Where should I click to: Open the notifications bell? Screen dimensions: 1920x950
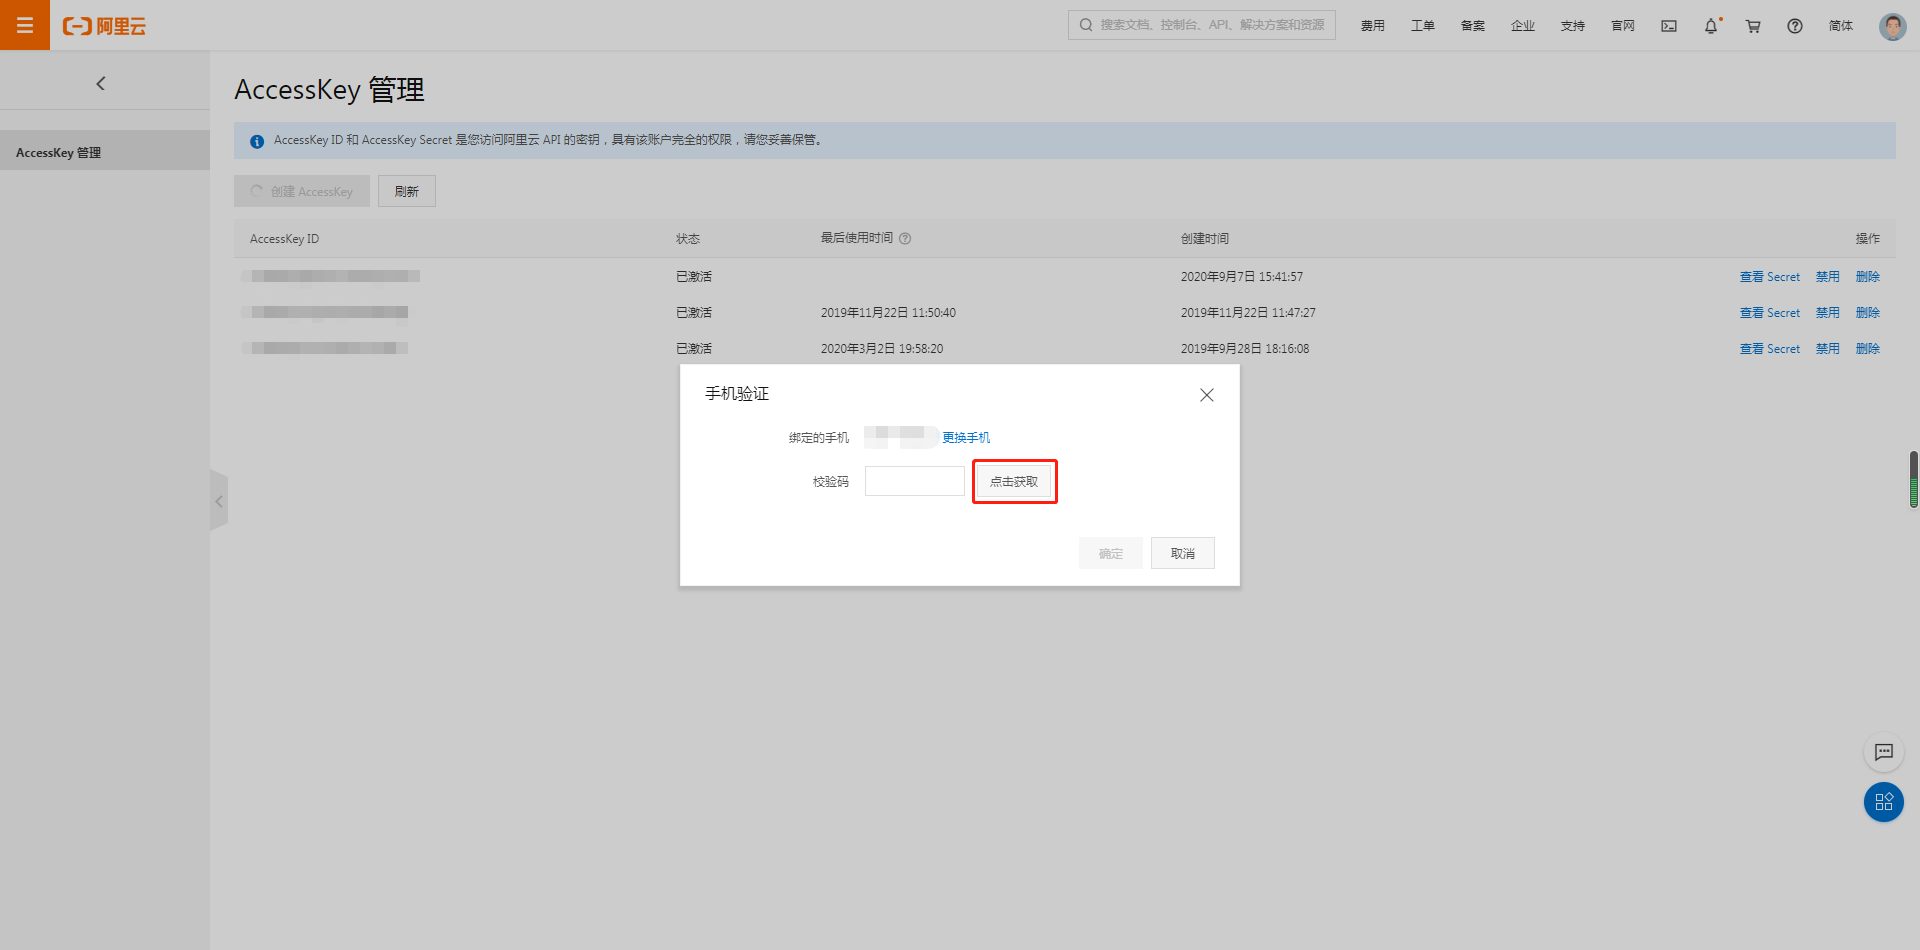[1712, 26]
